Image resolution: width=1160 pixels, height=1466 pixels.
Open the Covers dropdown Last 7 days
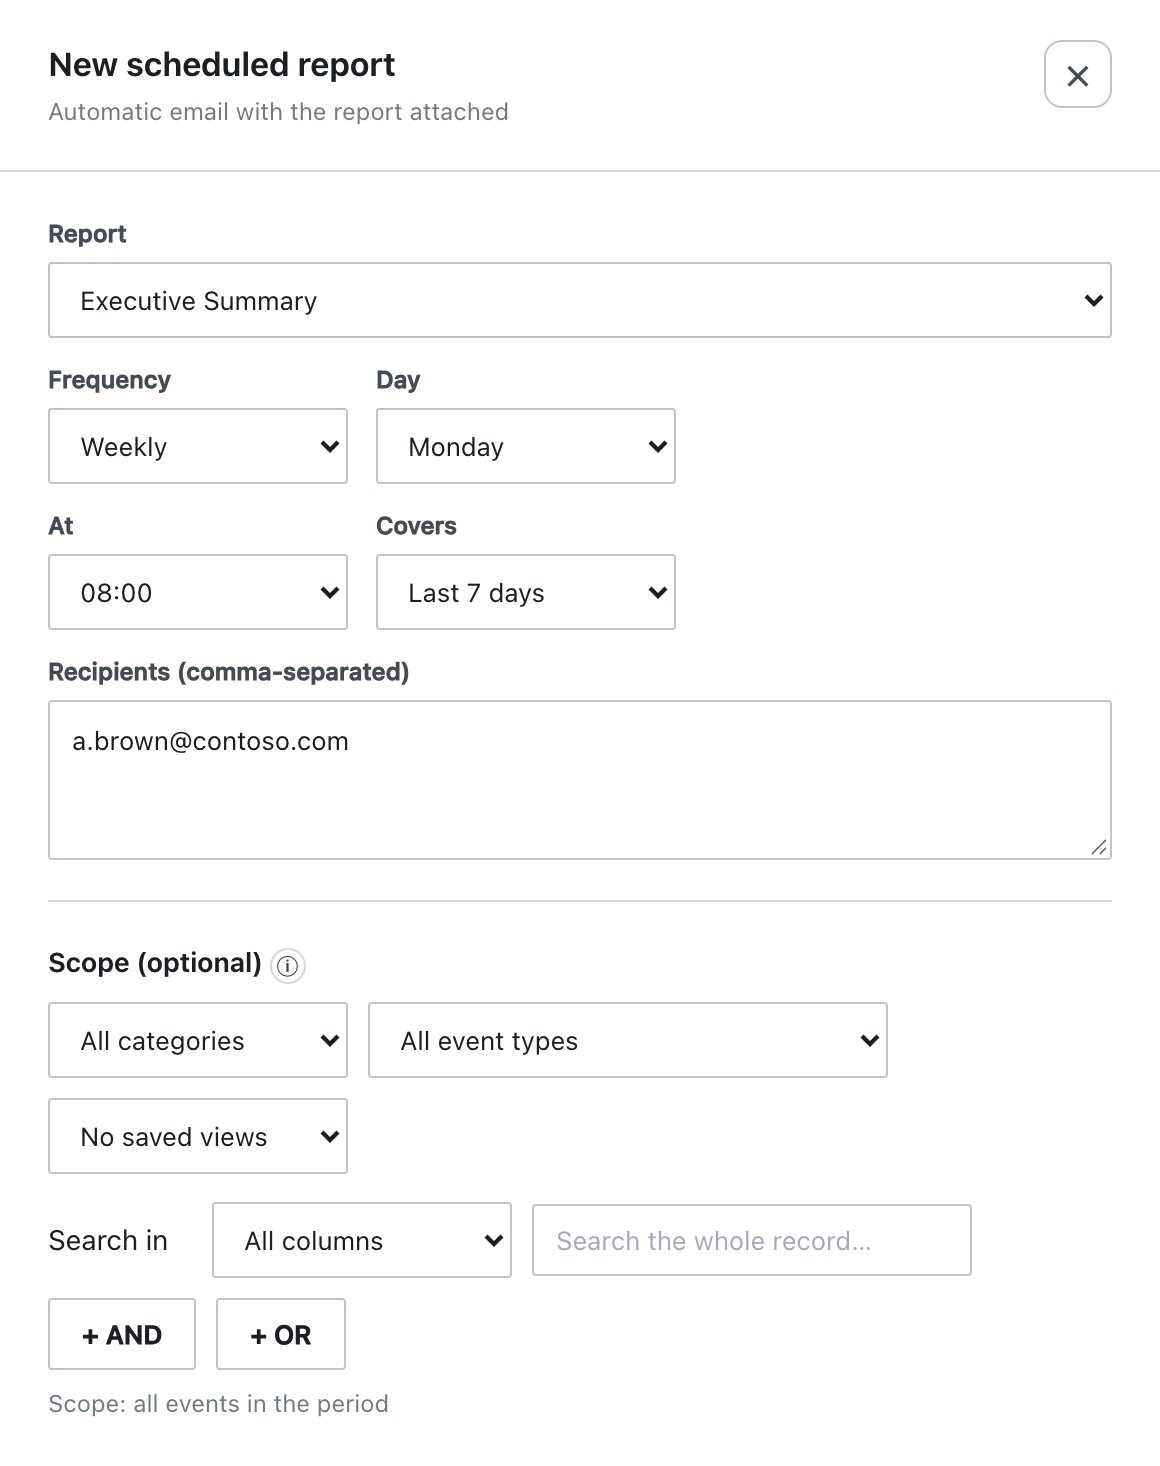[526, 592]
